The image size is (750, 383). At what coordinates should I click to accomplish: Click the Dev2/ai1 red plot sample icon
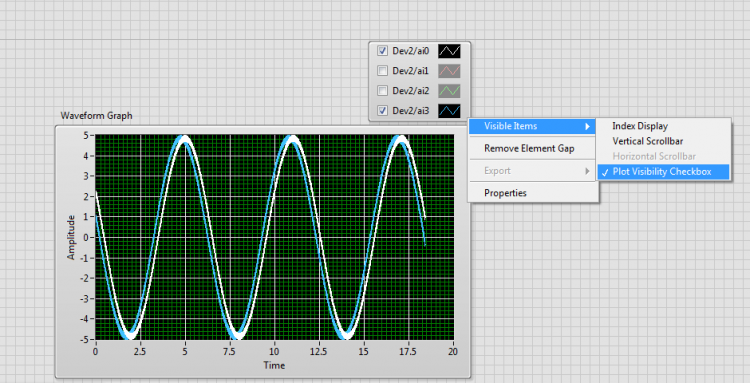pyautogui.click(x=449, y=71)
